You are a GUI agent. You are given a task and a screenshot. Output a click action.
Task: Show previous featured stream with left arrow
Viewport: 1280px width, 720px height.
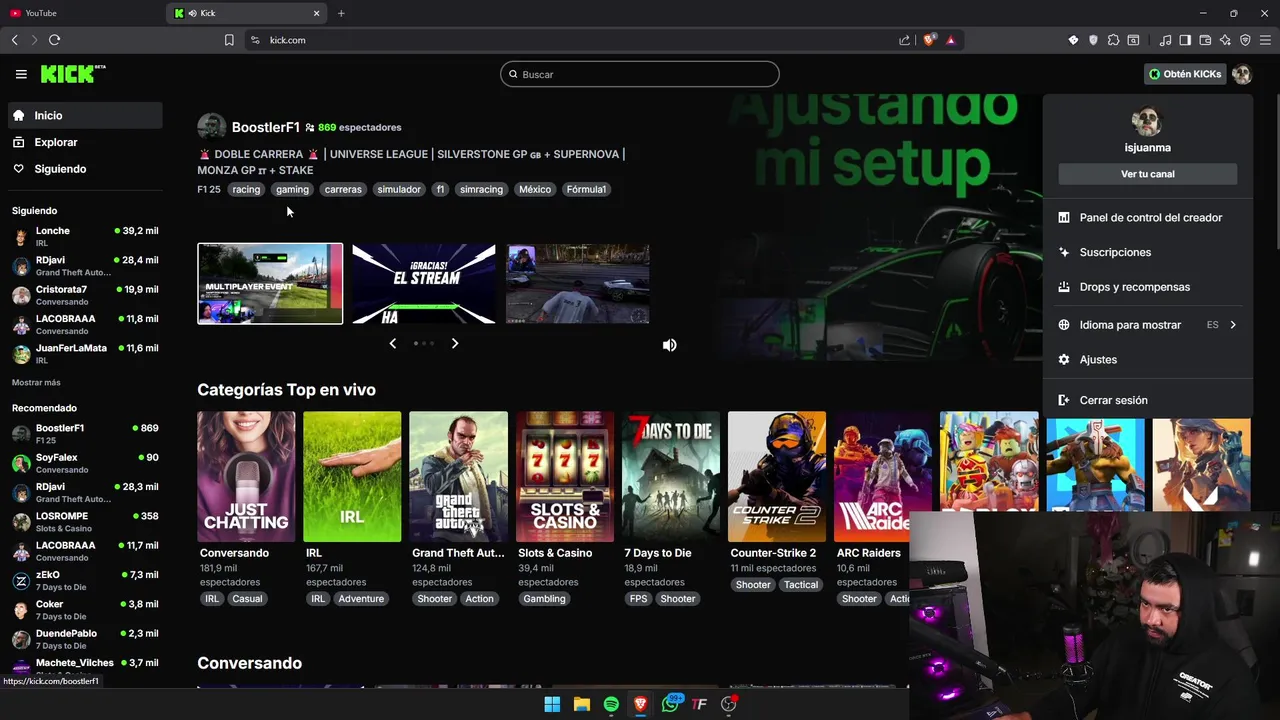coord(392,343)
